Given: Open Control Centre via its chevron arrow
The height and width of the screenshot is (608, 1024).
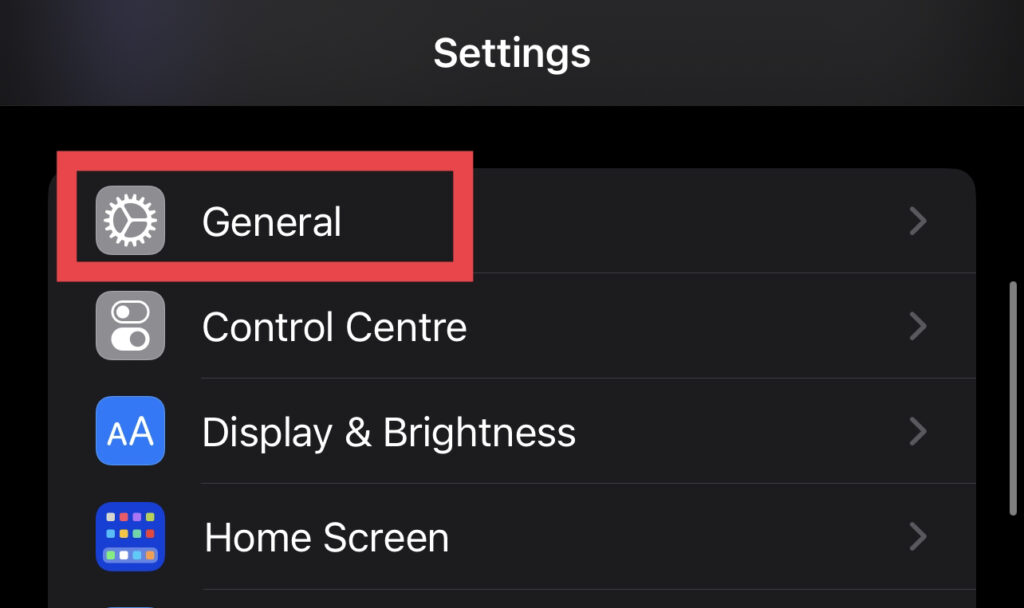Looking at the screenshot, I should [918, 326].
